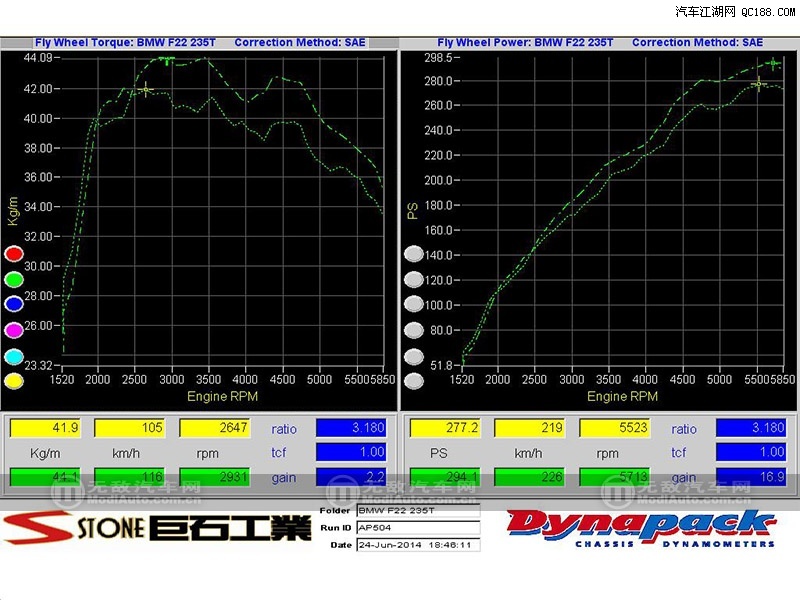Click the Kg/m axis label on torque graph

tap(13, 211)
